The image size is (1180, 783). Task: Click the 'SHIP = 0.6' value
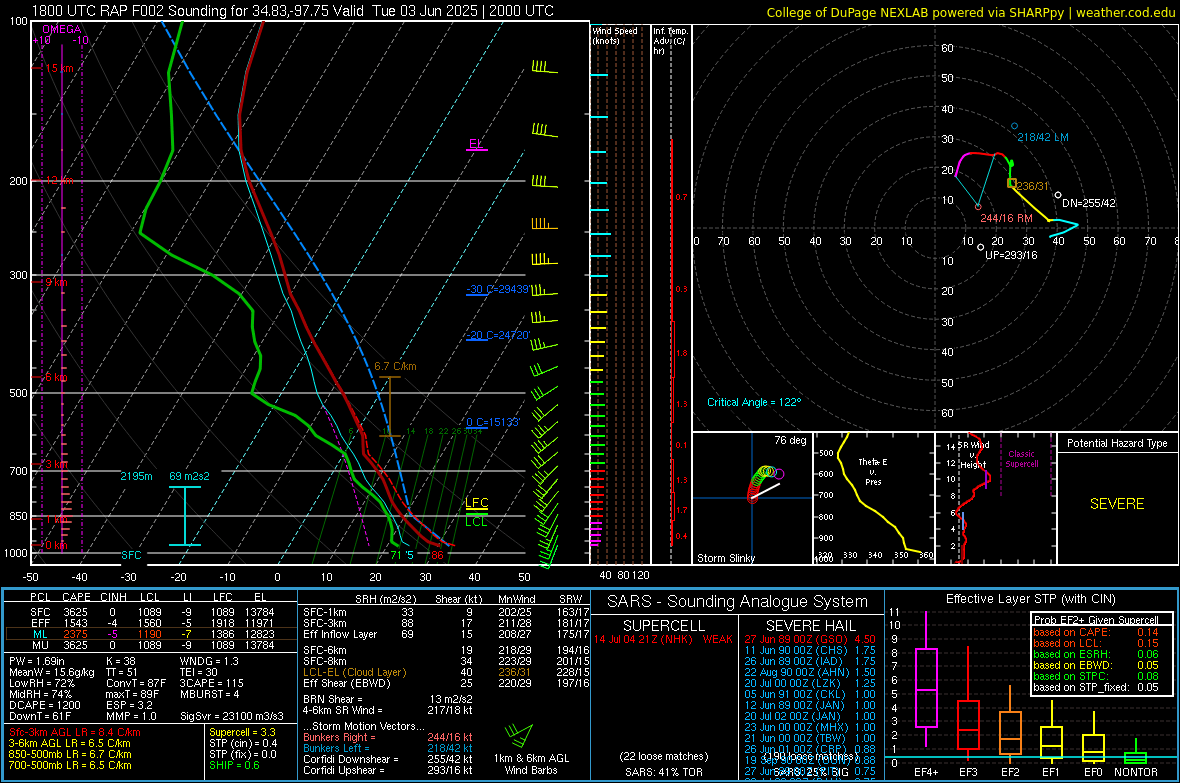tap(233, 765)
